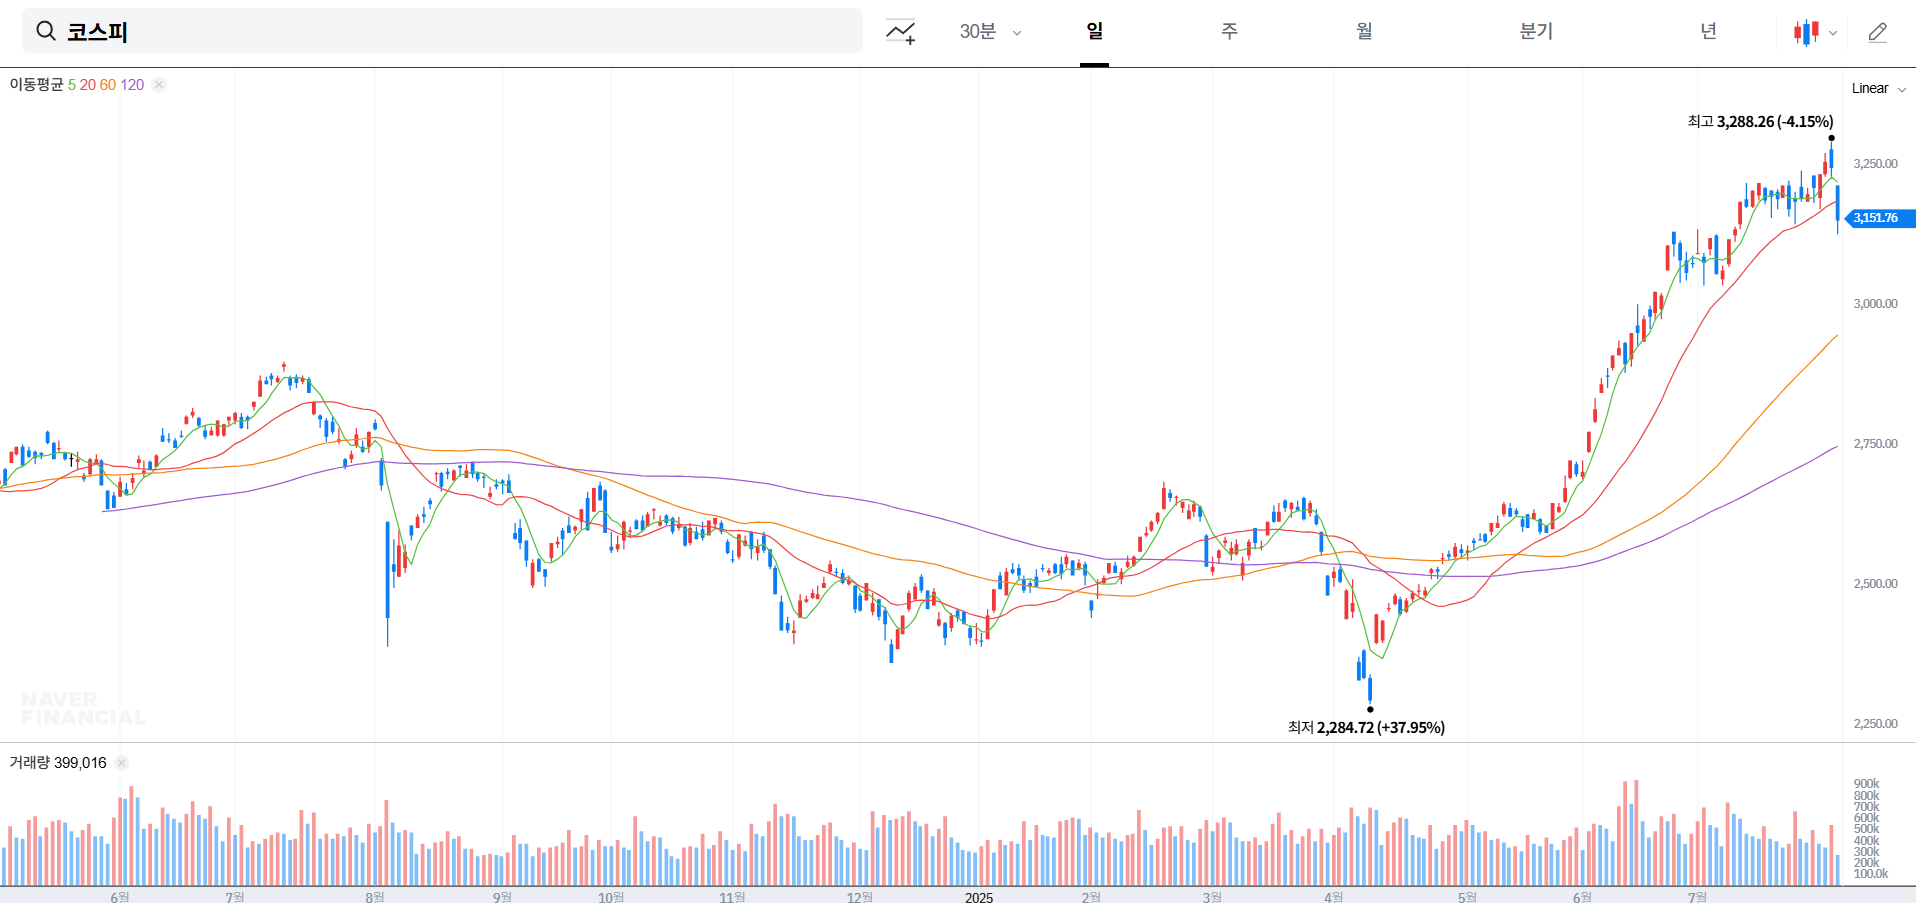Click the 3,000.00 price axis label
Viewport: 1916px width, 903px height.
(1875, 304)
